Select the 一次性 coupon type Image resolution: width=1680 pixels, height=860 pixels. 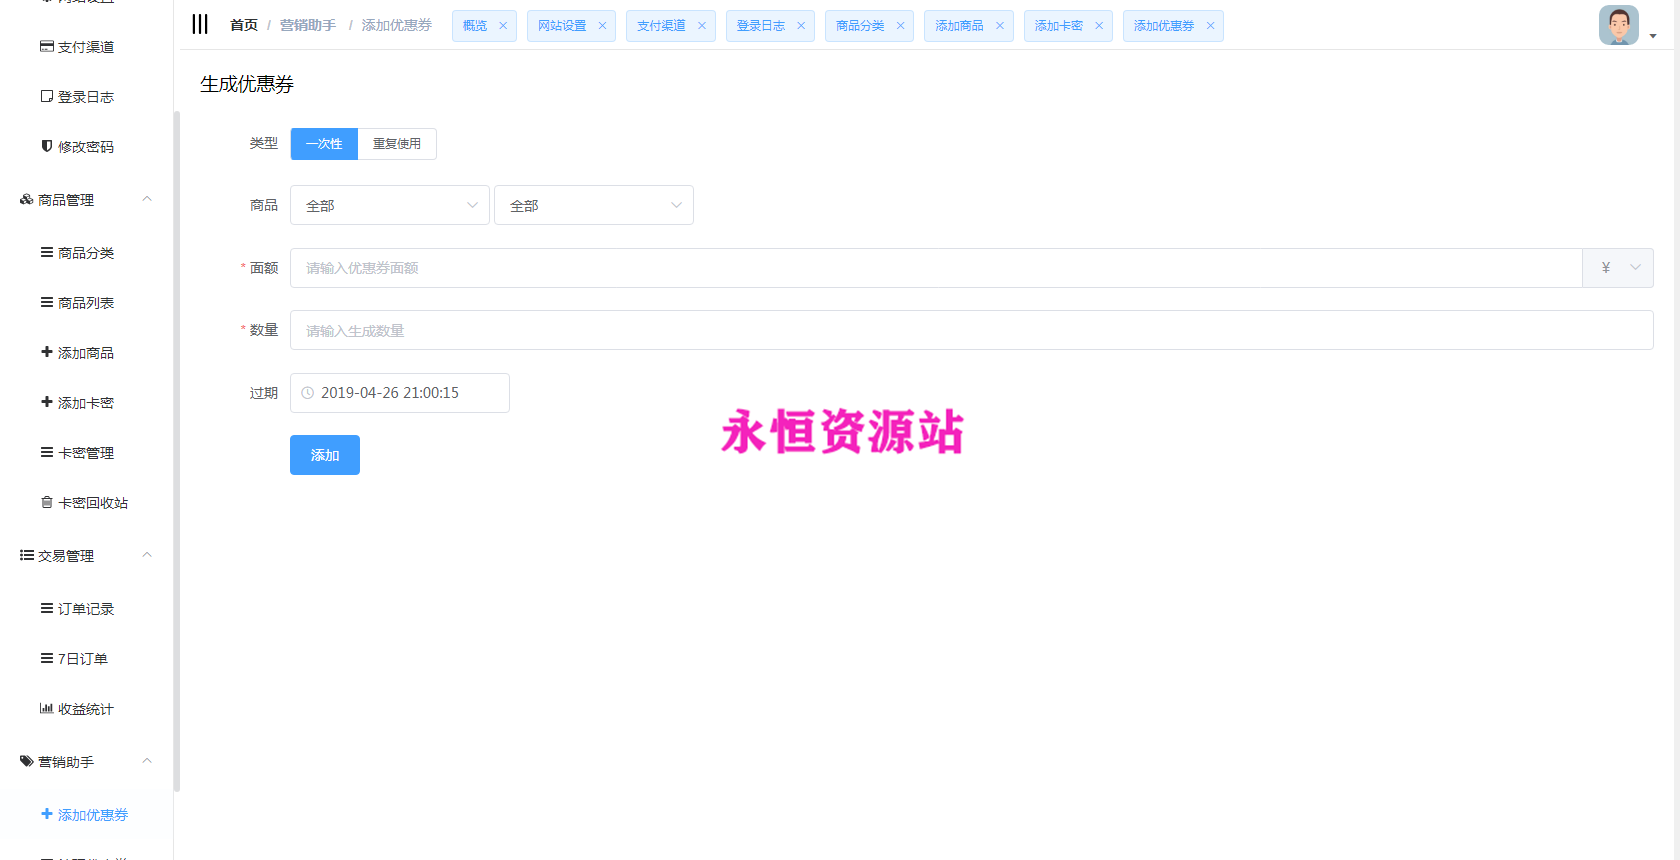point(324,144)
